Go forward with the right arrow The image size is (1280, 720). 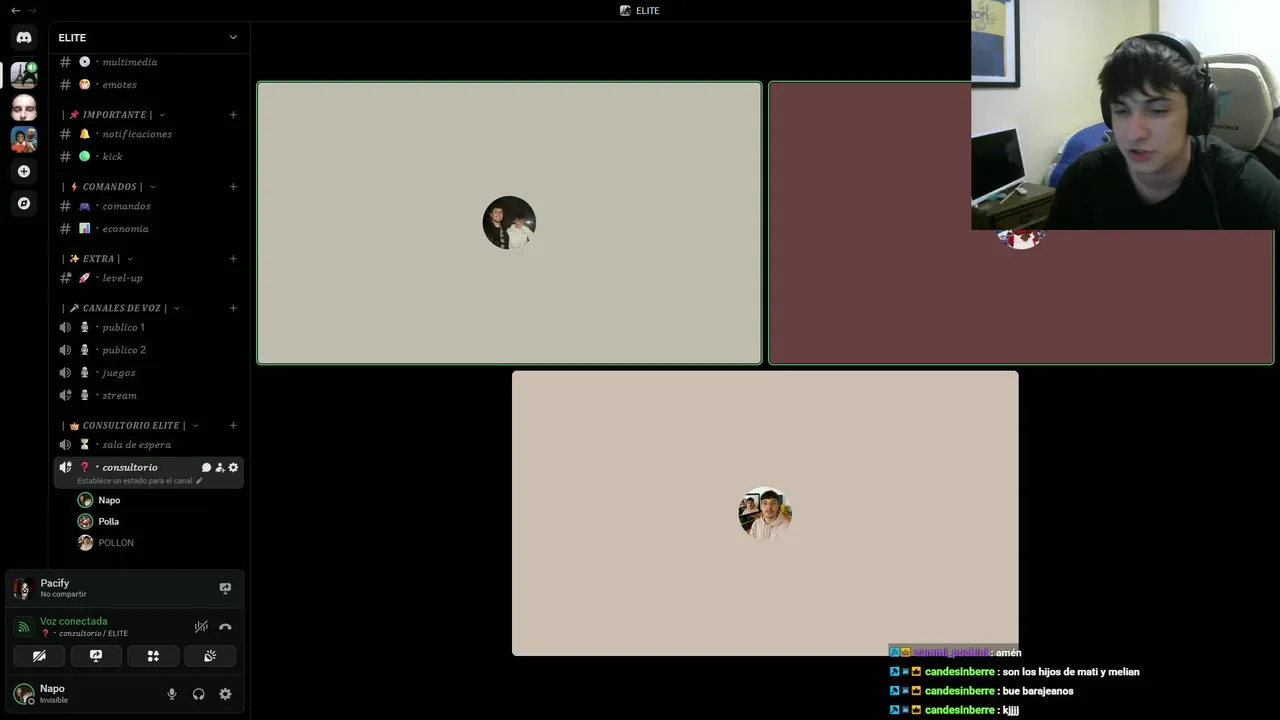click(x=33, y=10)
